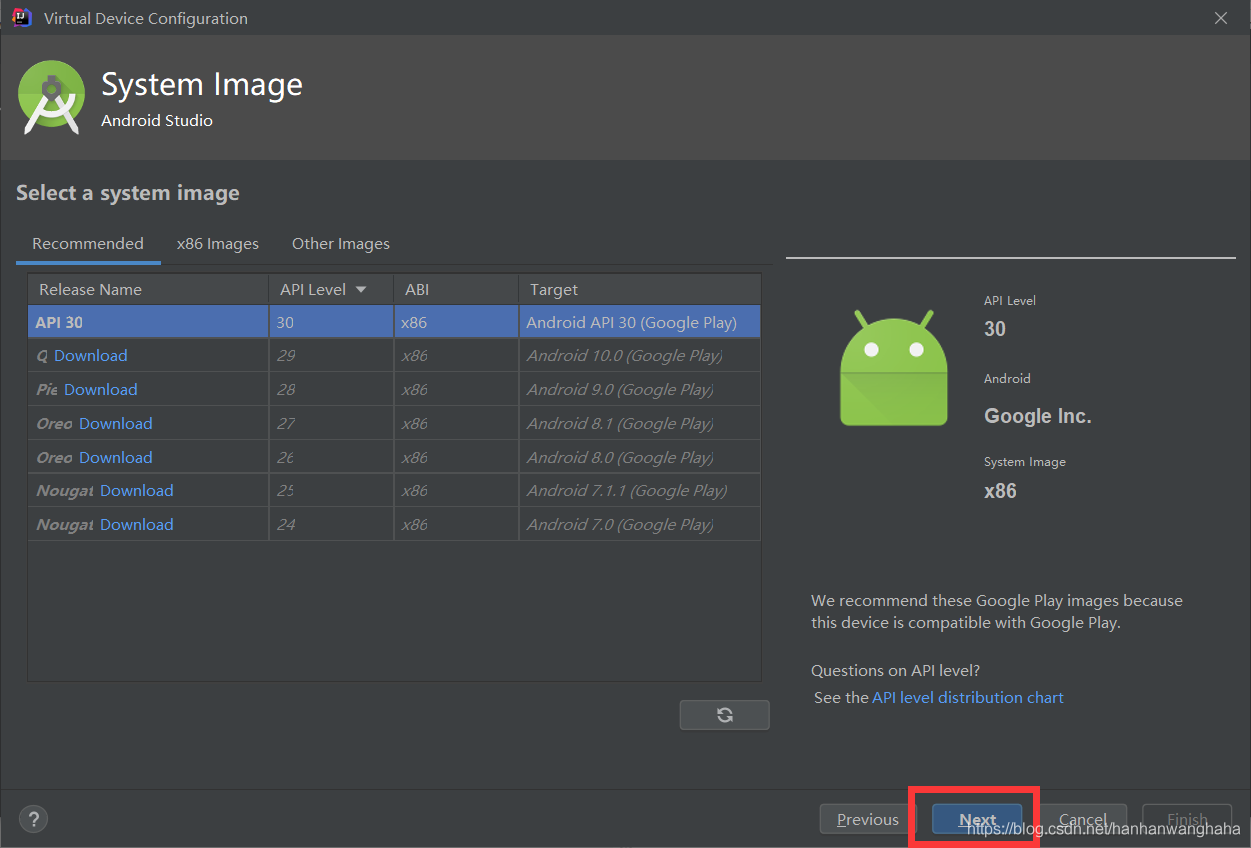Image resolution: width=1251 pixels, height=848 pixels.
Task: Switch to the Other Images tab
Action: 340,243
